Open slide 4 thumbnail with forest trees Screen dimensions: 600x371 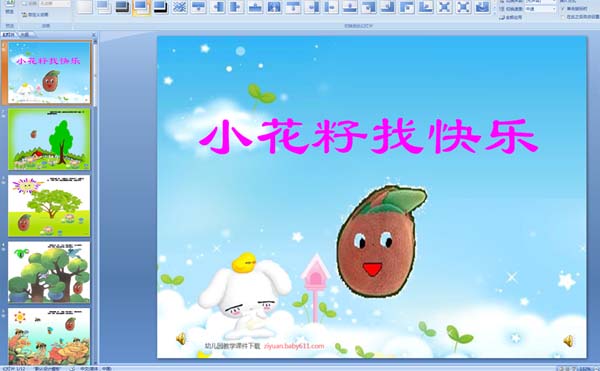pyautogui.click(x=49, y=272)
